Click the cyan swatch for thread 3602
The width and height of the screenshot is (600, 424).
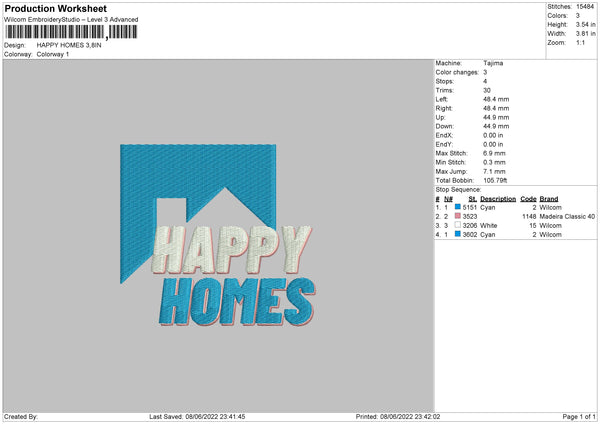tap(458, 234)
